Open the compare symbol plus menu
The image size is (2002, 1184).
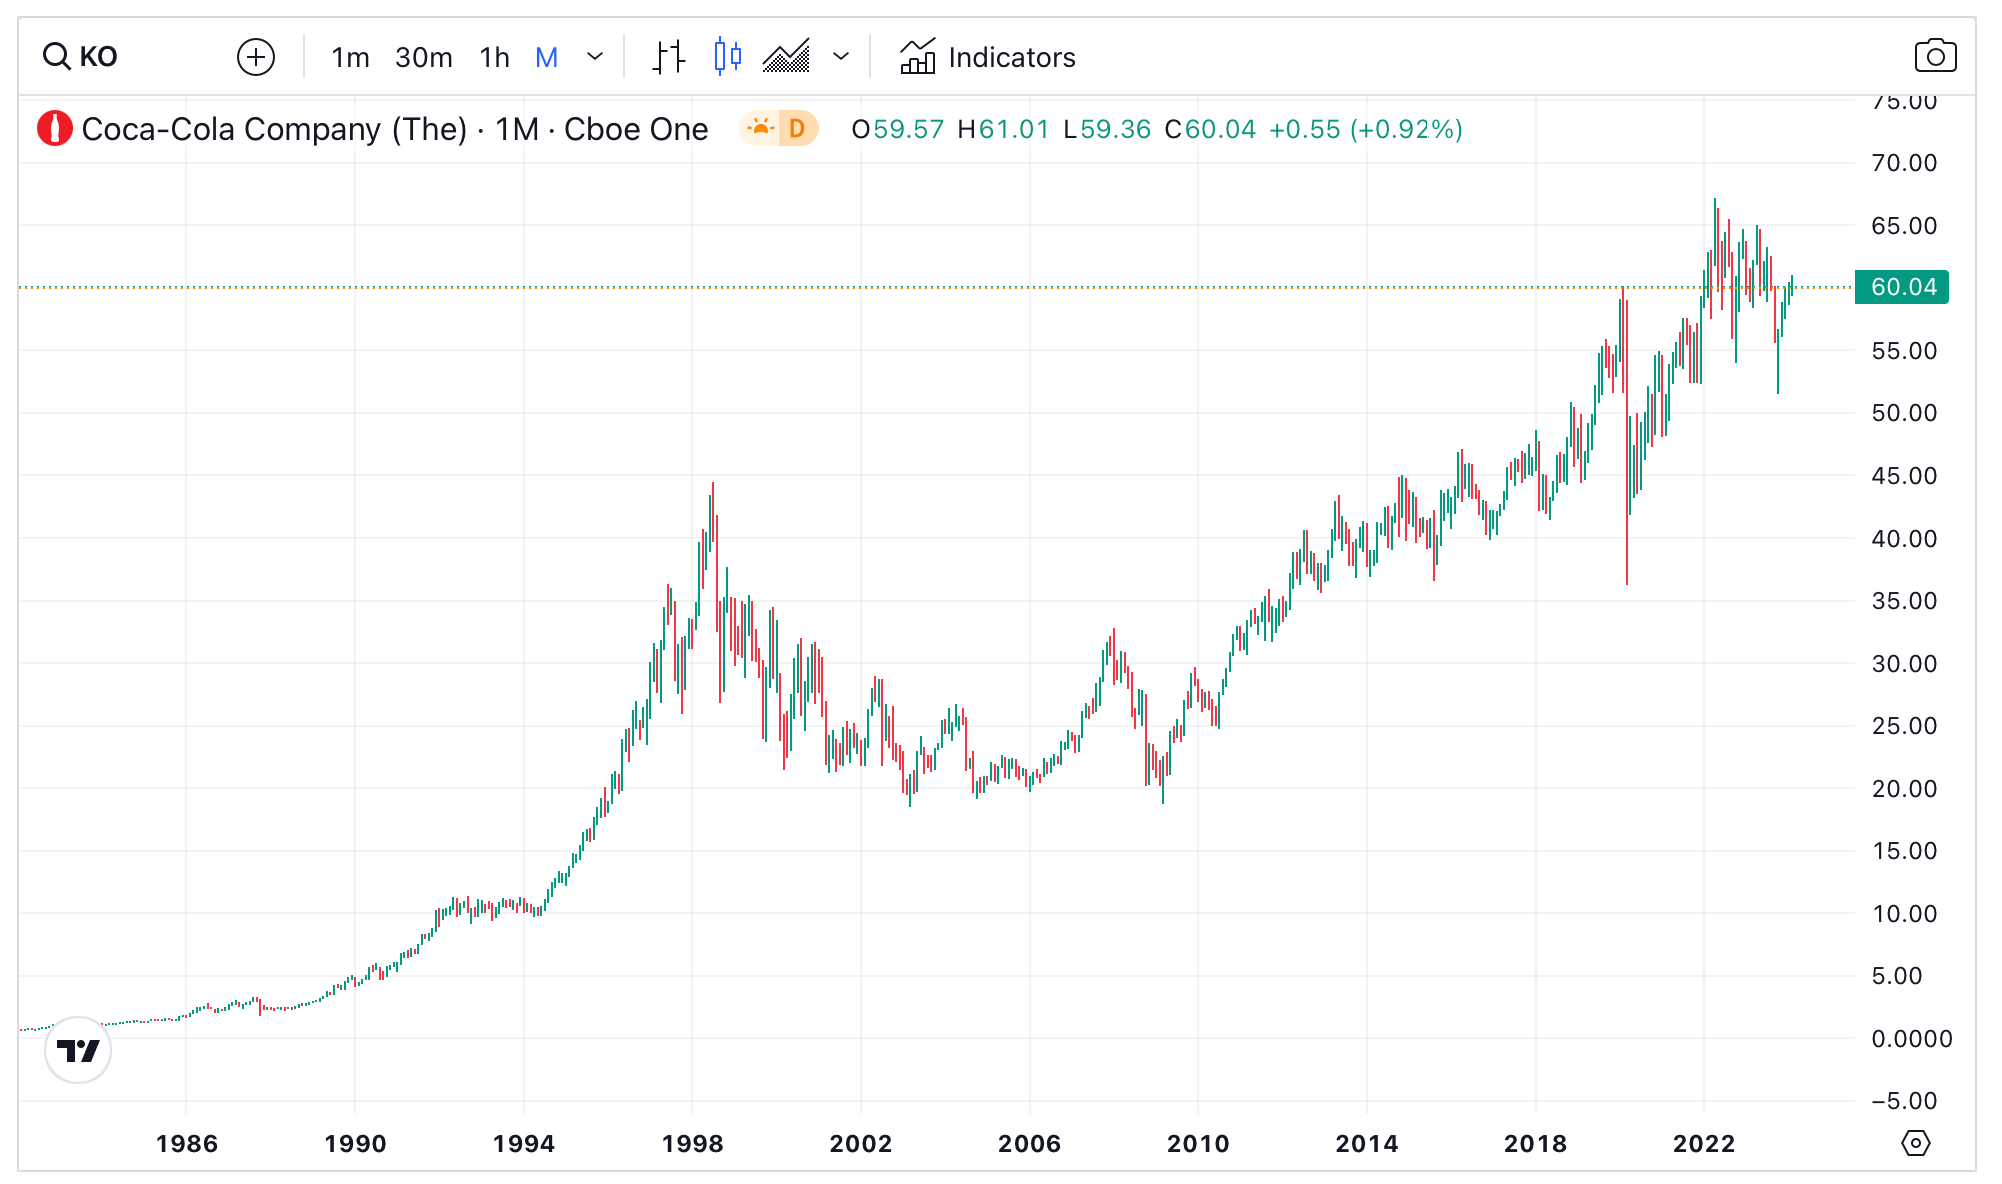[256, 57]
